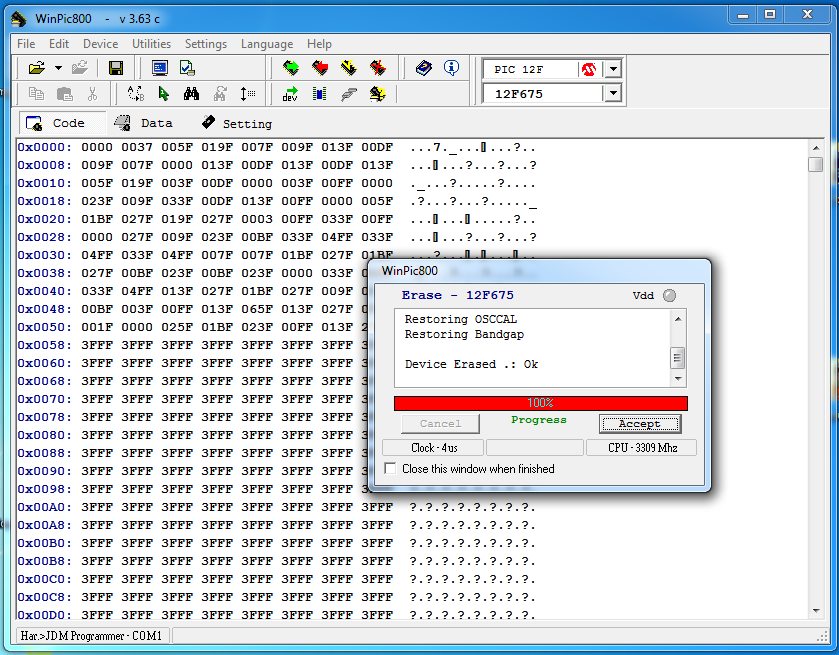Click the Cancel button in the dialog
The width and height of the screenshot is (839, 655).
point(440,424)
